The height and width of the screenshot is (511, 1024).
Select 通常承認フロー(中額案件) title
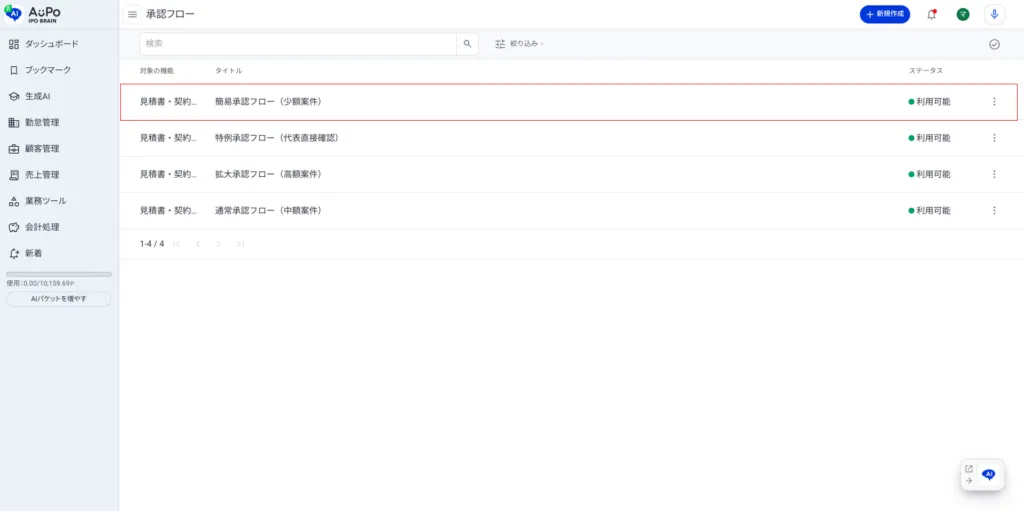point(268,210)
